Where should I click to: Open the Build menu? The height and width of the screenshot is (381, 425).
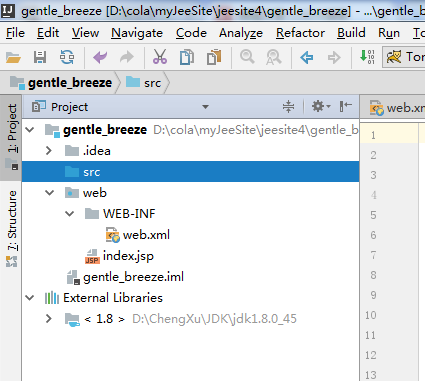pyautogui.click(x=351, y=33)
